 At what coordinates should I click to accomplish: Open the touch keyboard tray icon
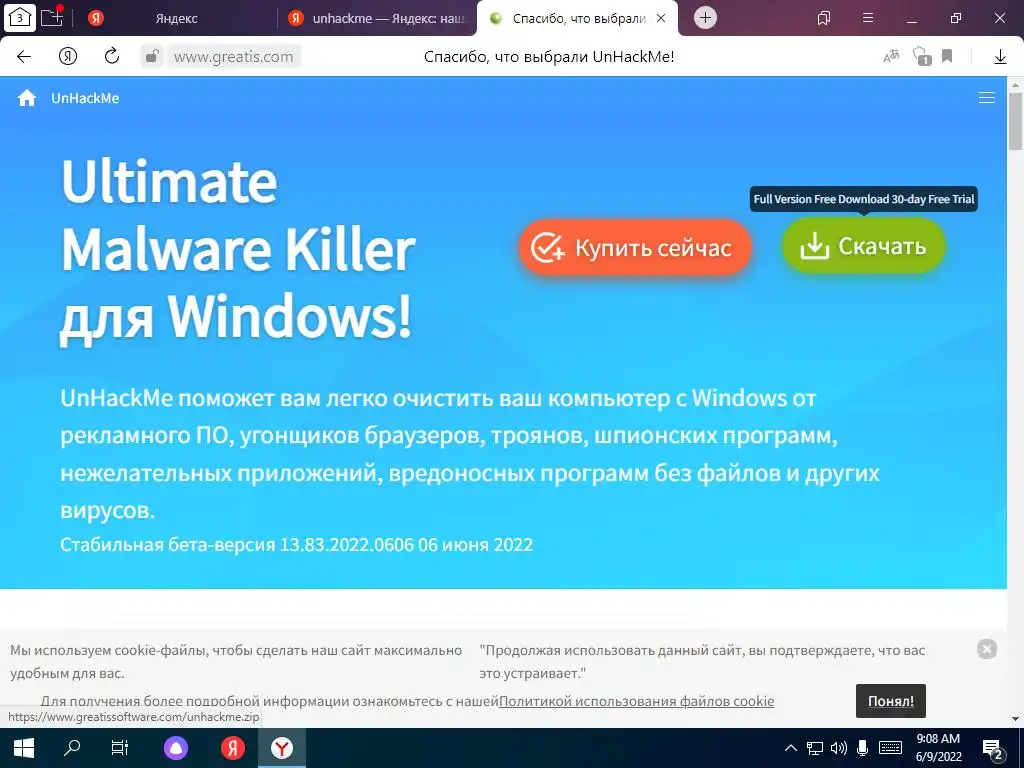pos(890,748)
